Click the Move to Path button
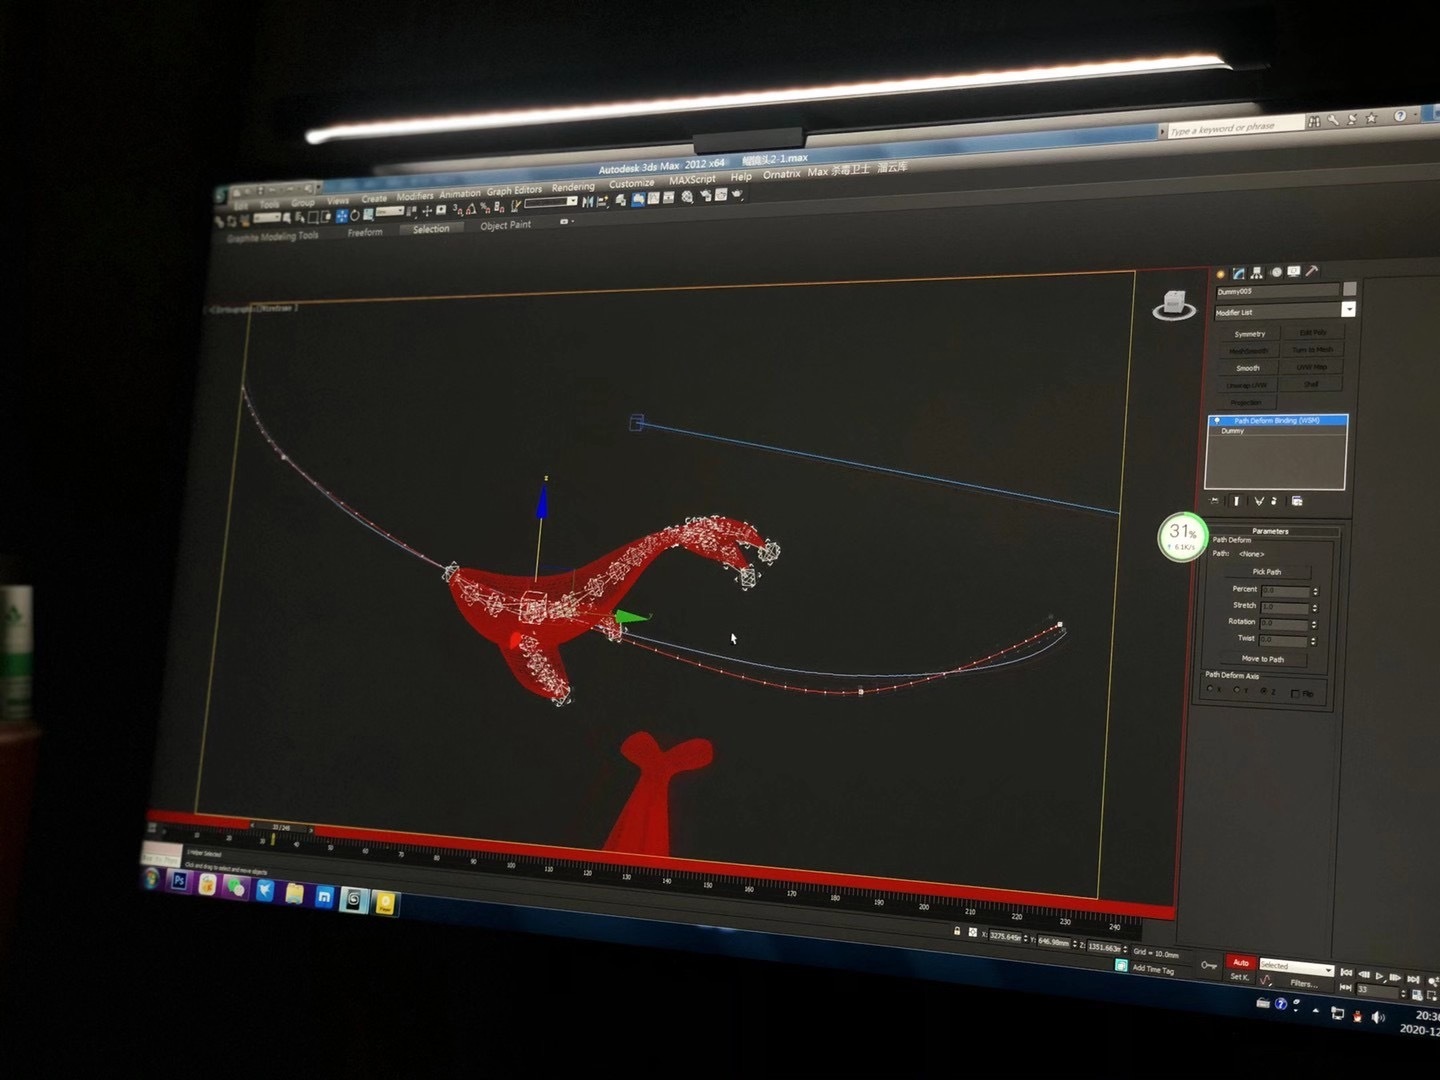Screen dimensions: 1440x1080 click(1263, 659)
